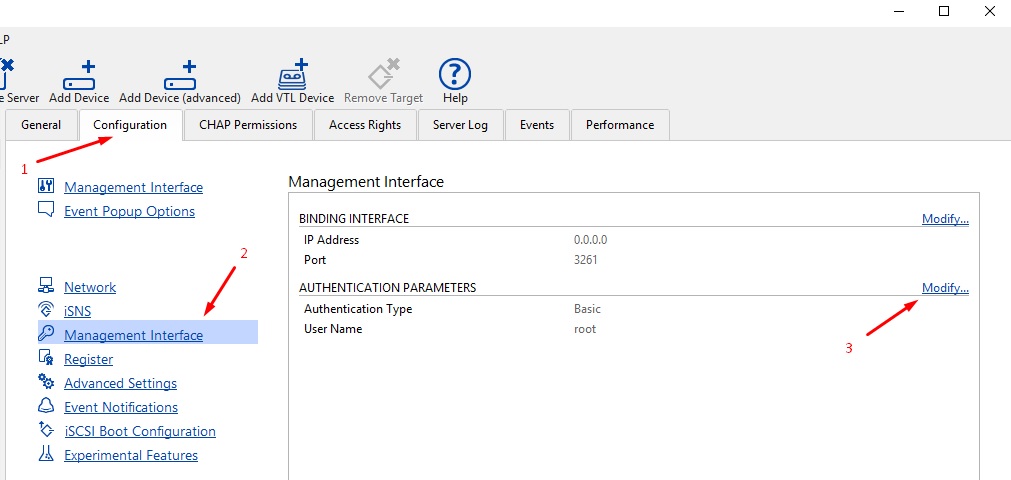This screenshot has width=1011, height=480.
Task: Open Help via the question mark icon
Action: click(455, 74)
